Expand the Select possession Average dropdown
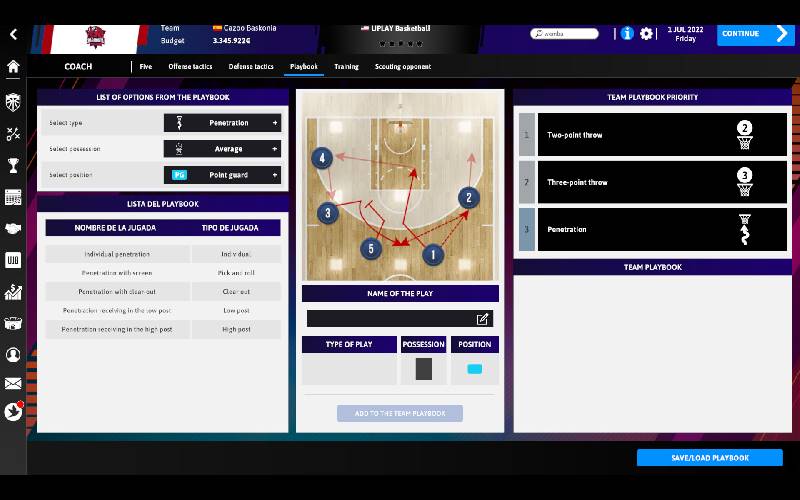 222,149
